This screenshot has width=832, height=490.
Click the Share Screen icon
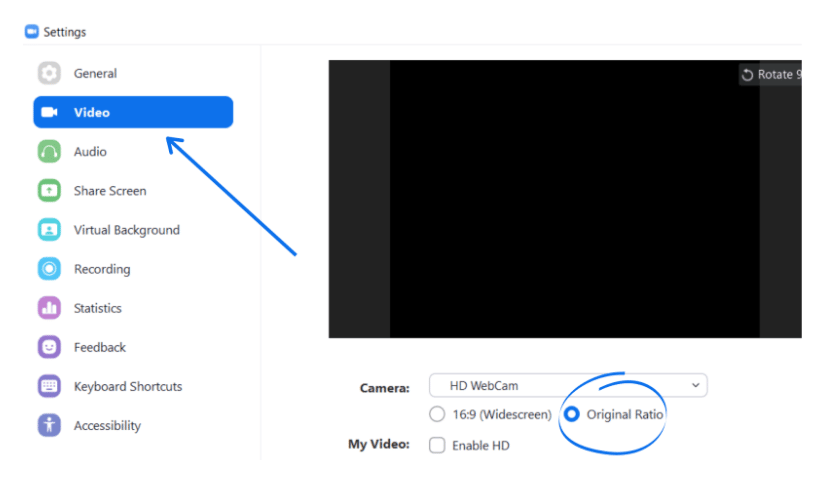point(49,191)
